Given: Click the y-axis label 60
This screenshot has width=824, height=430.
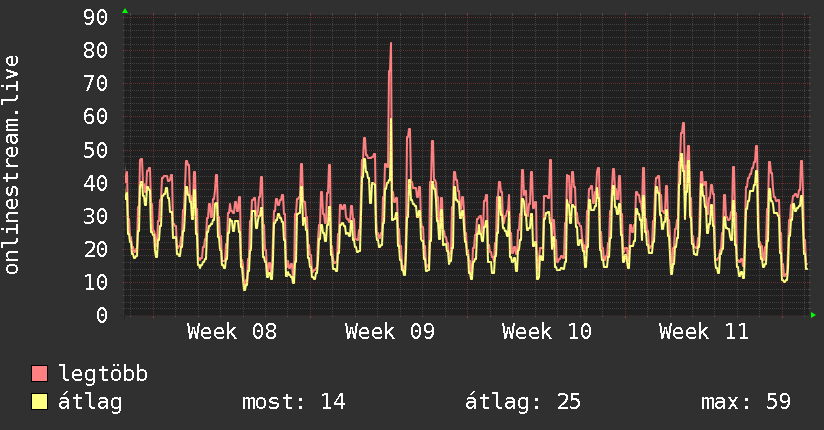Looking at the screenshot, I should (x=95, y=117).
